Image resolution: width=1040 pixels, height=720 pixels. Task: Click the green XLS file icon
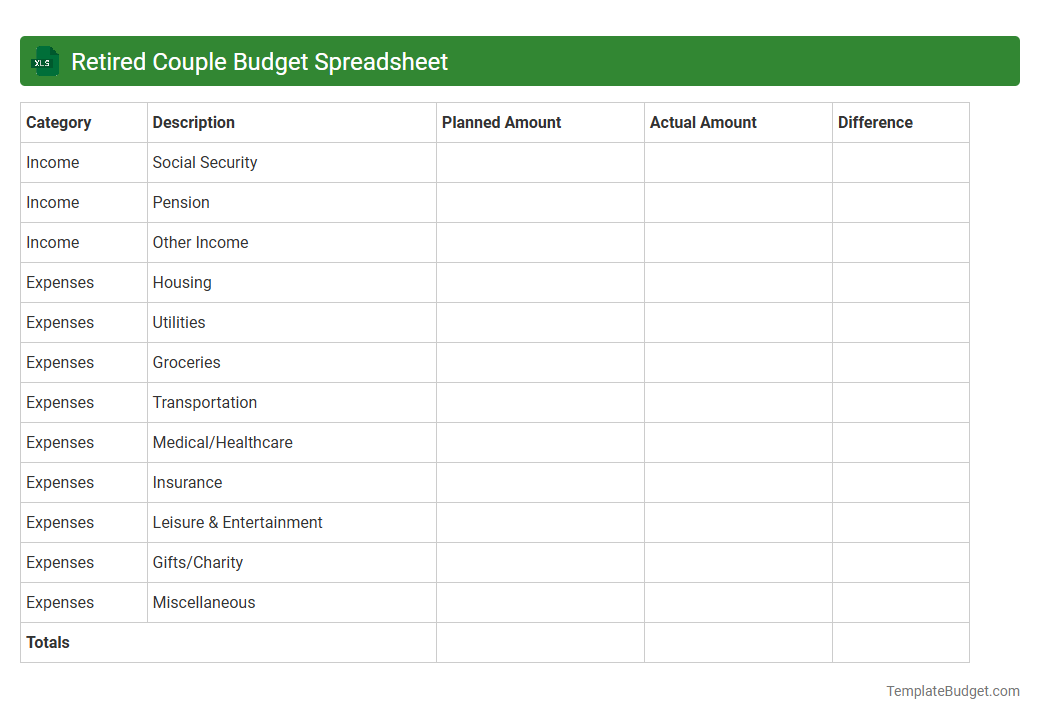[44, 61]
